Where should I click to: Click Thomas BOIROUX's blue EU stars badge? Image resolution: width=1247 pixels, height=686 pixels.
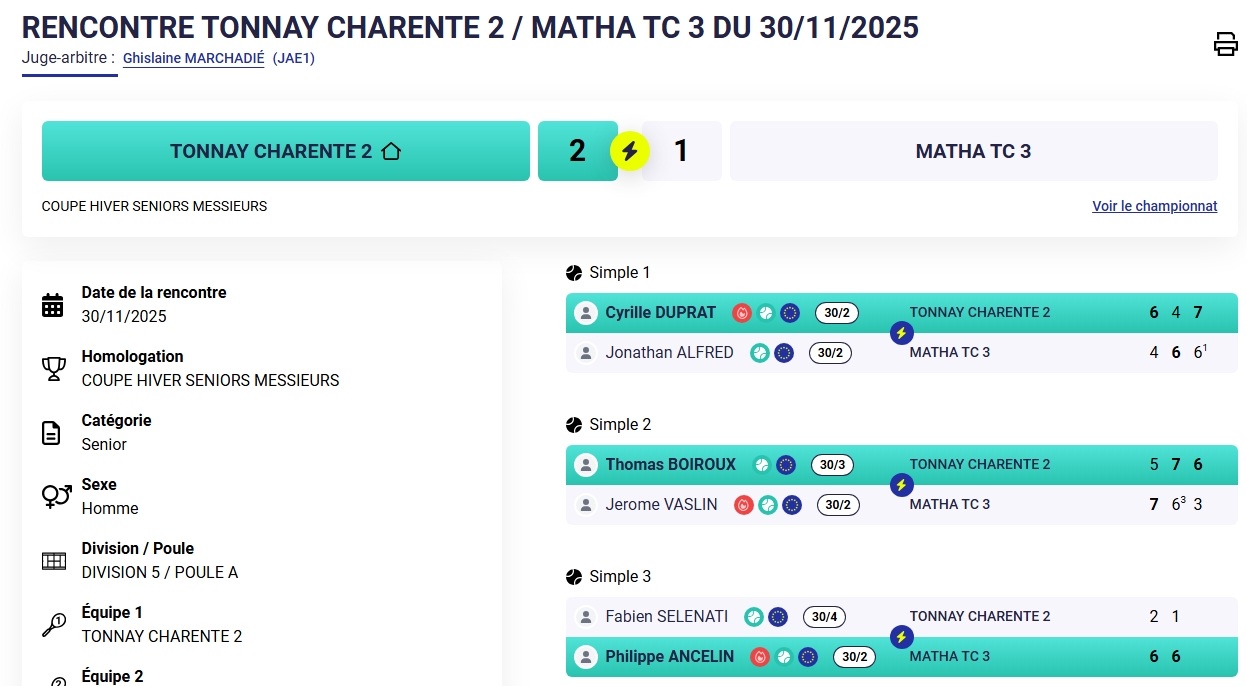click(x=786, y=465)
